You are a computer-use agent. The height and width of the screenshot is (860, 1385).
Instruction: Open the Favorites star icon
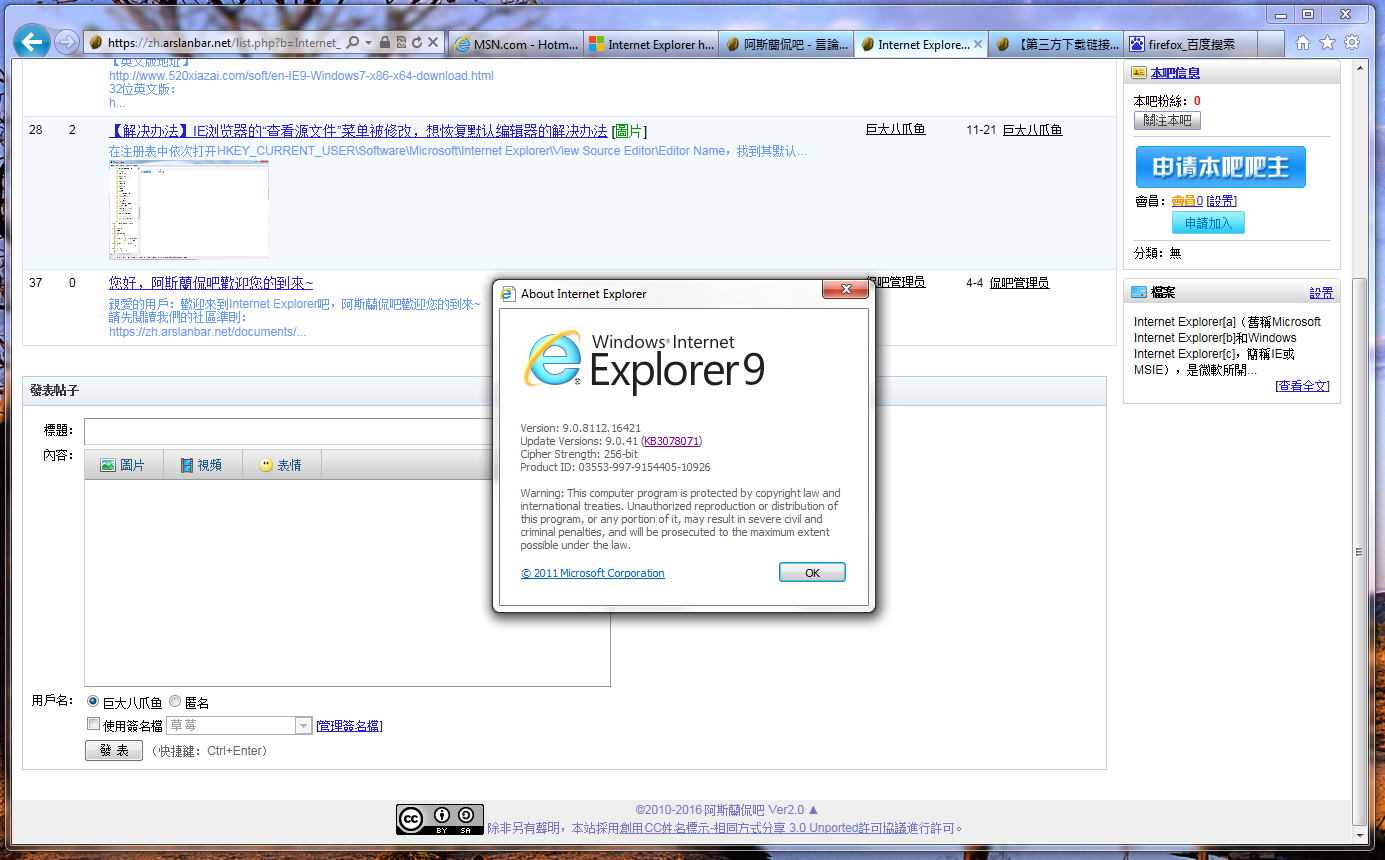(x=1327, y=42)
